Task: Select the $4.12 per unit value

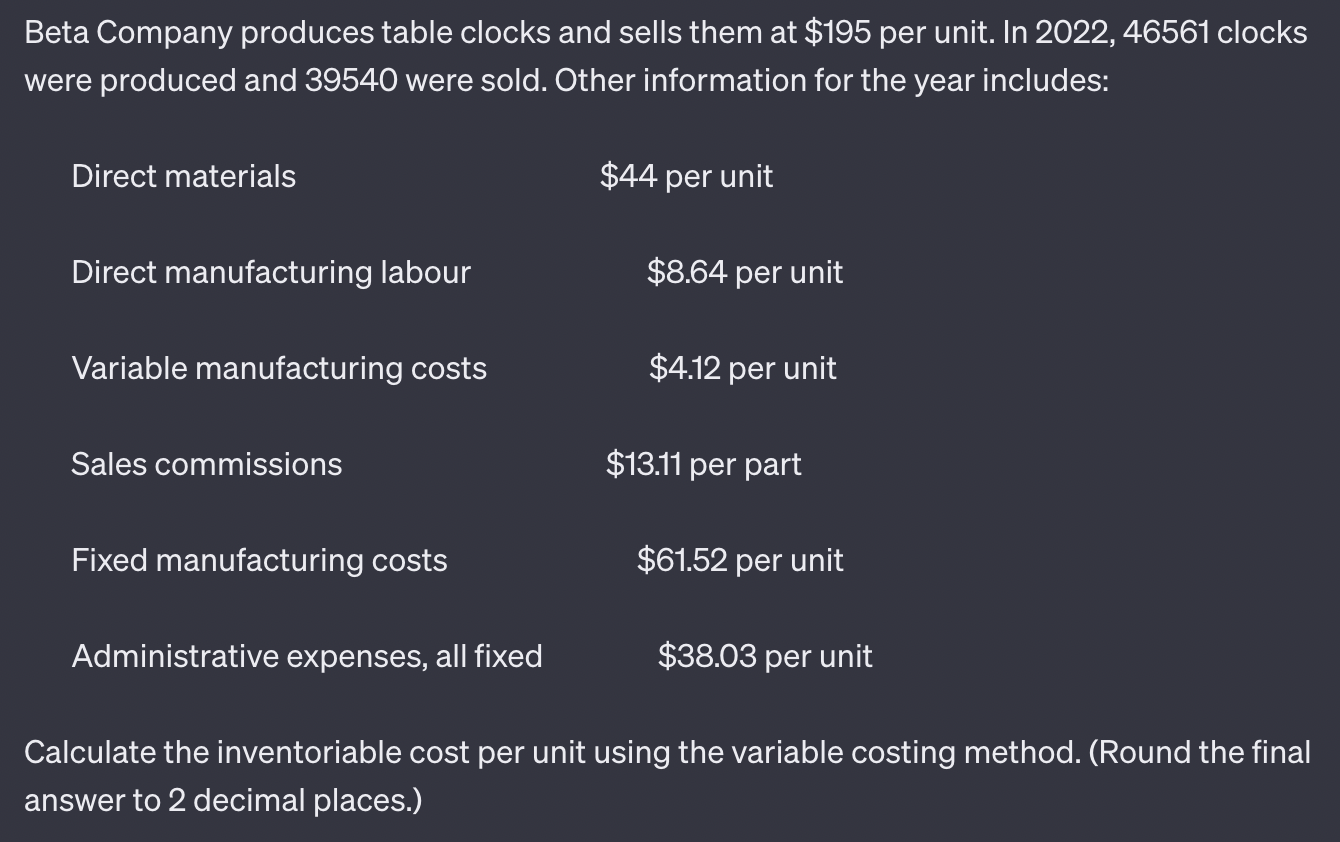Action: pos(743,368)
